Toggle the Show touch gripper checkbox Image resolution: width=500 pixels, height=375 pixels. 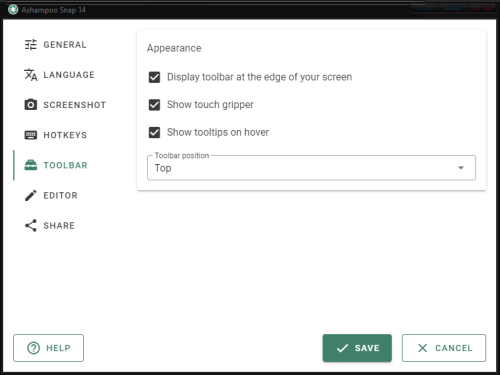(154, 105)
